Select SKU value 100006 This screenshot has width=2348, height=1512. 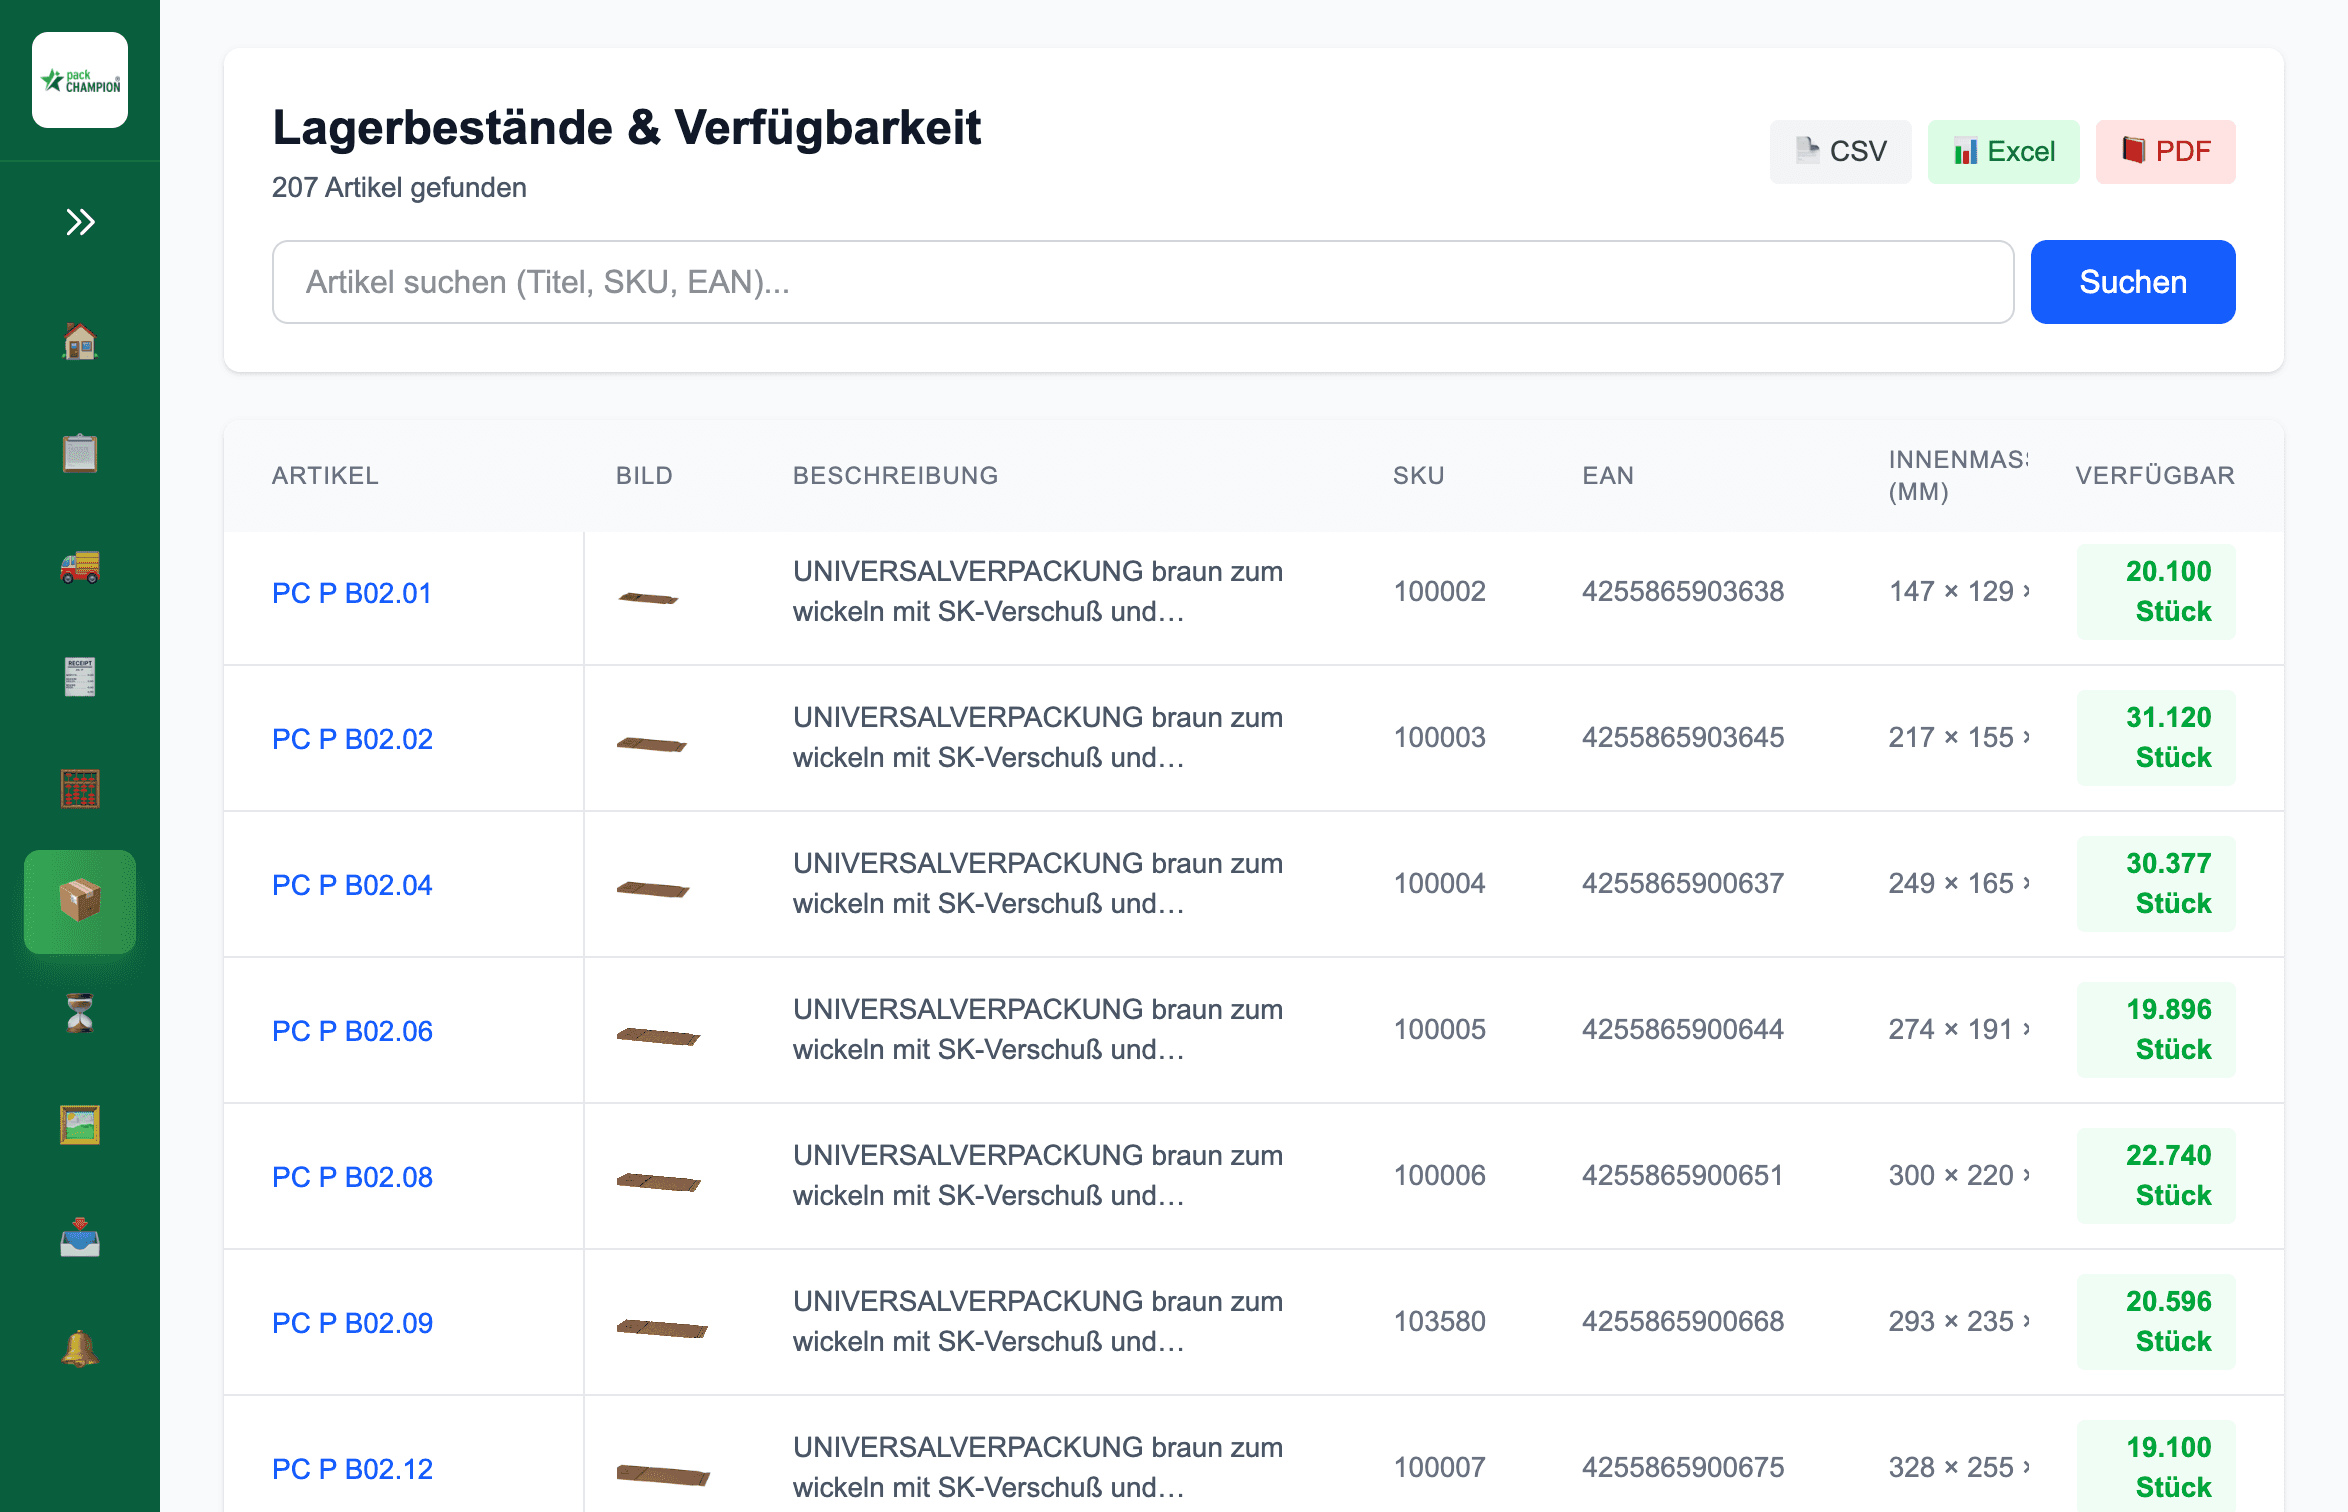[x=1439, y=1175]
